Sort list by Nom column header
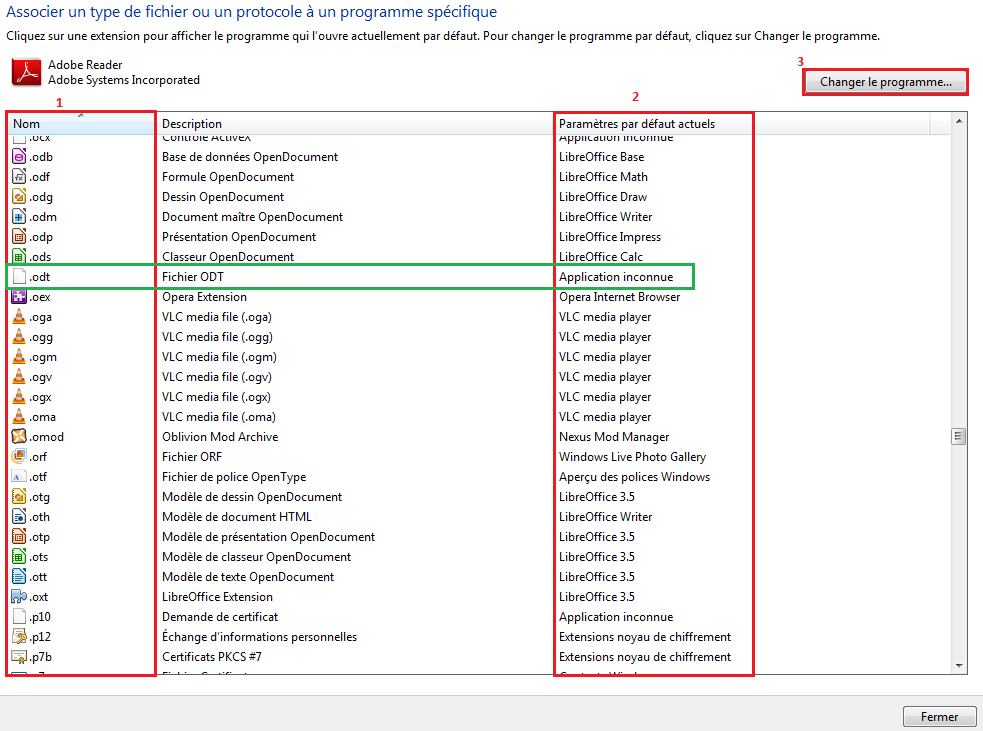The image size is (983, 731). 81,124
